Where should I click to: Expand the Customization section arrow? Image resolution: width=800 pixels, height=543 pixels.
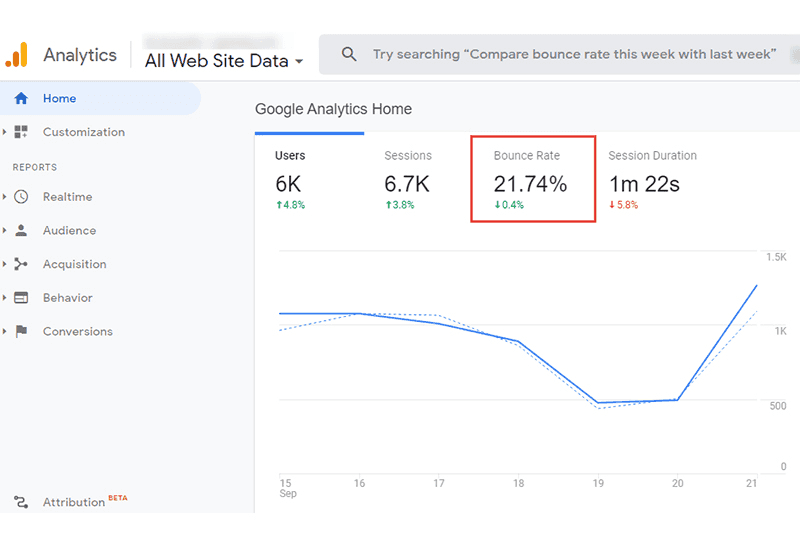click(x=5, y=132)
